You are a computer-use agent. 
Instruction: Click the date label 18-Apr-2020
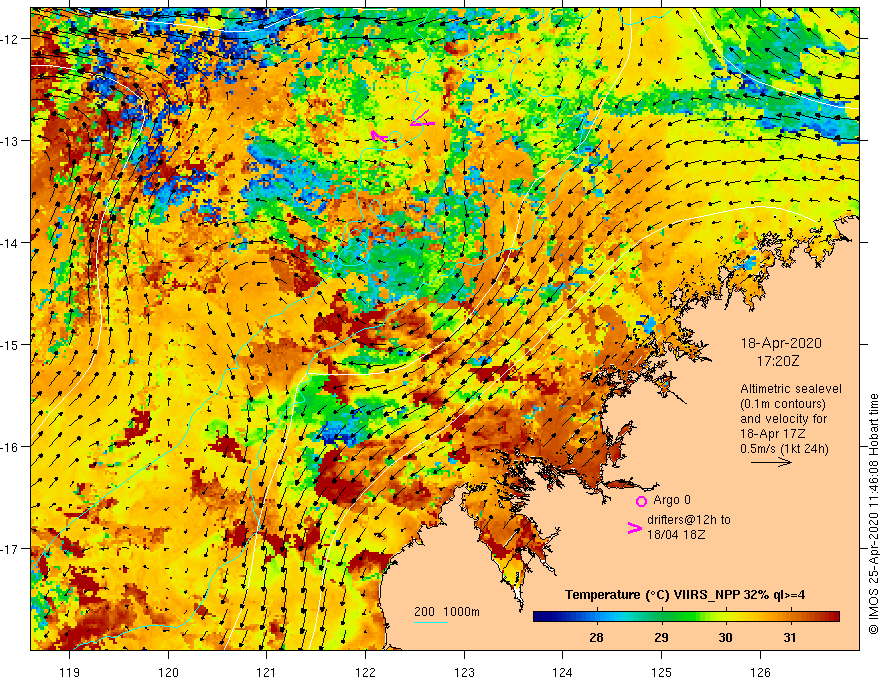coord(781,343)
